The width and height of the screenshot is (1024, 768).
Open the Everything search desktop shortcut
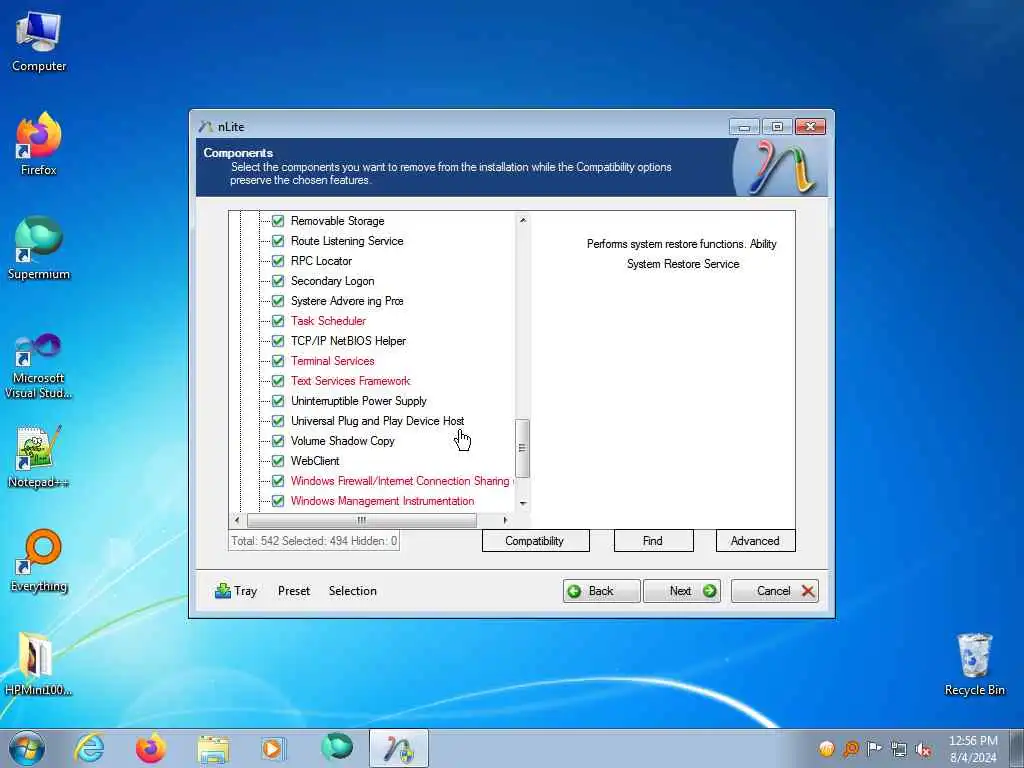(39, 560)
